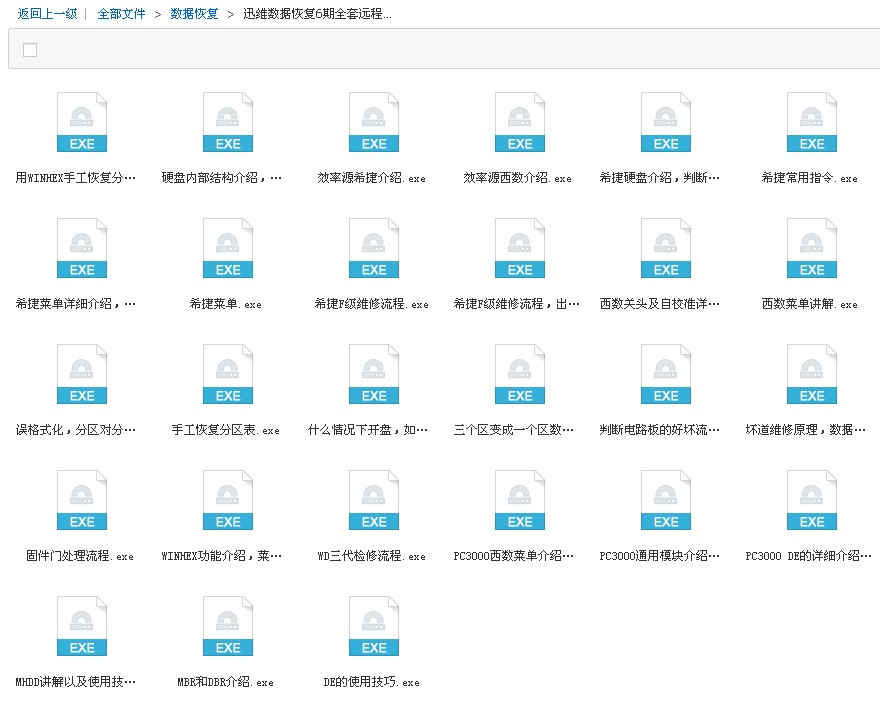Open 手工恢复分区表.exe file icon
Viewport: 880px width, 713px height.
pos(228,374)
